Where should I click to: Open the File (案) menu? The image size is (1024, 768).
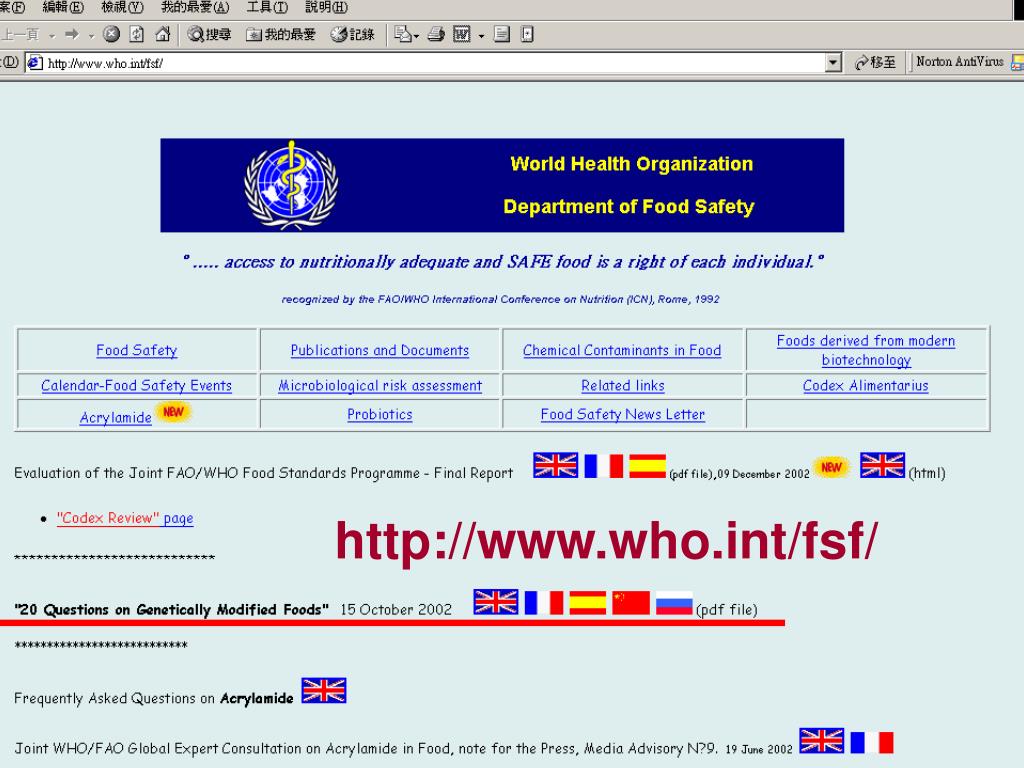[12, 7]
